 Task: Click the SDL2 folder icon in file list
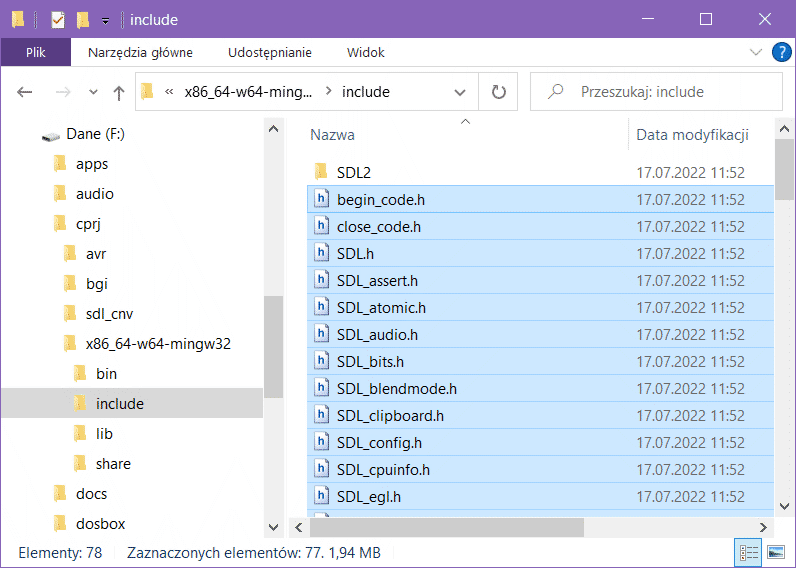click(321, 173)
